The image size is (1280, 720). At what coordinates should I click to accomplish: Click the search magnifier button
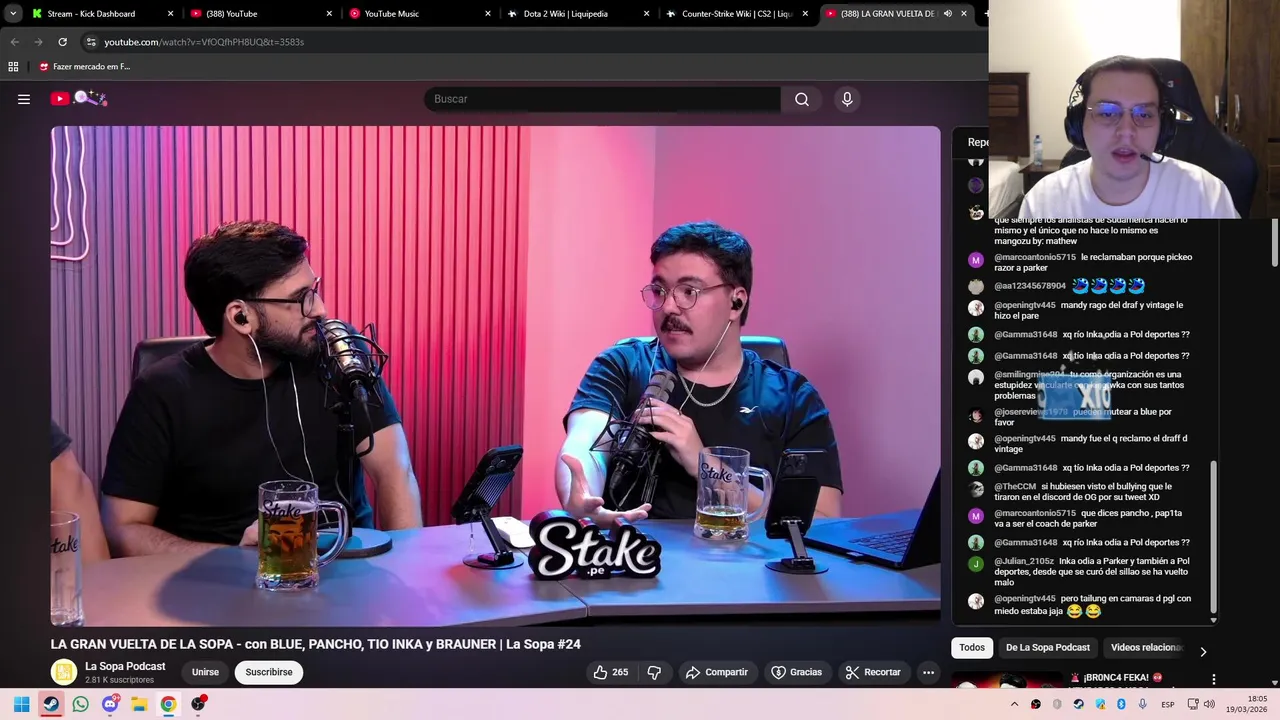802,99
